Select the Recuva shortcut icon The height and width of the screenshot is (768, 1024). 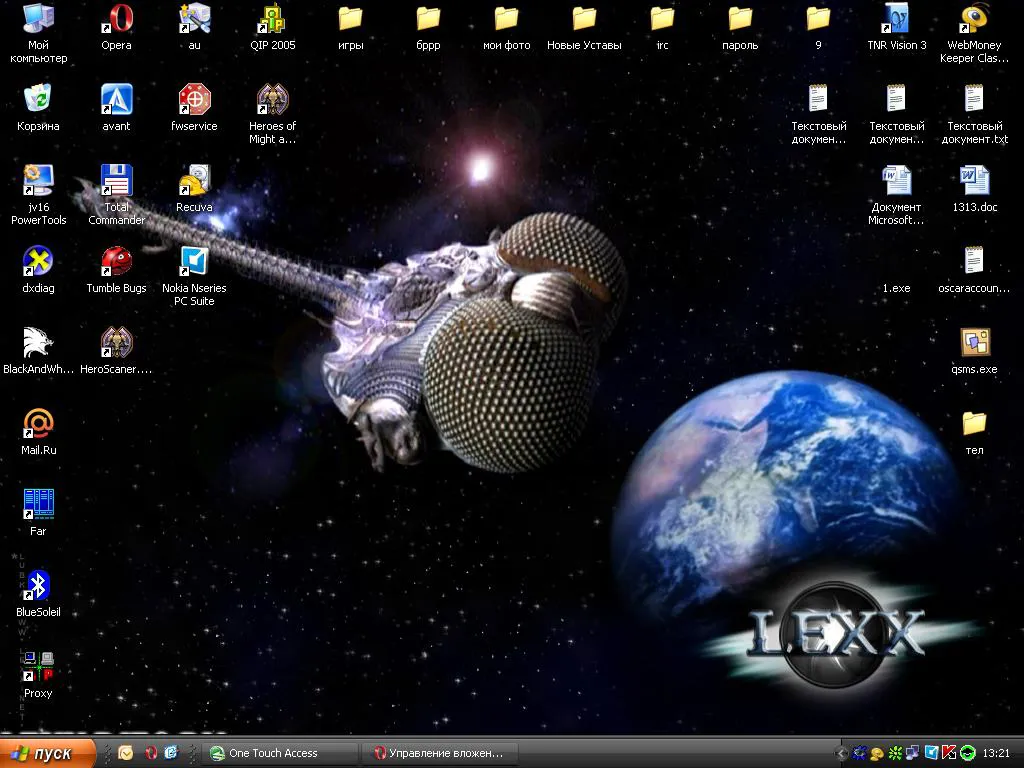click(195, 189)
